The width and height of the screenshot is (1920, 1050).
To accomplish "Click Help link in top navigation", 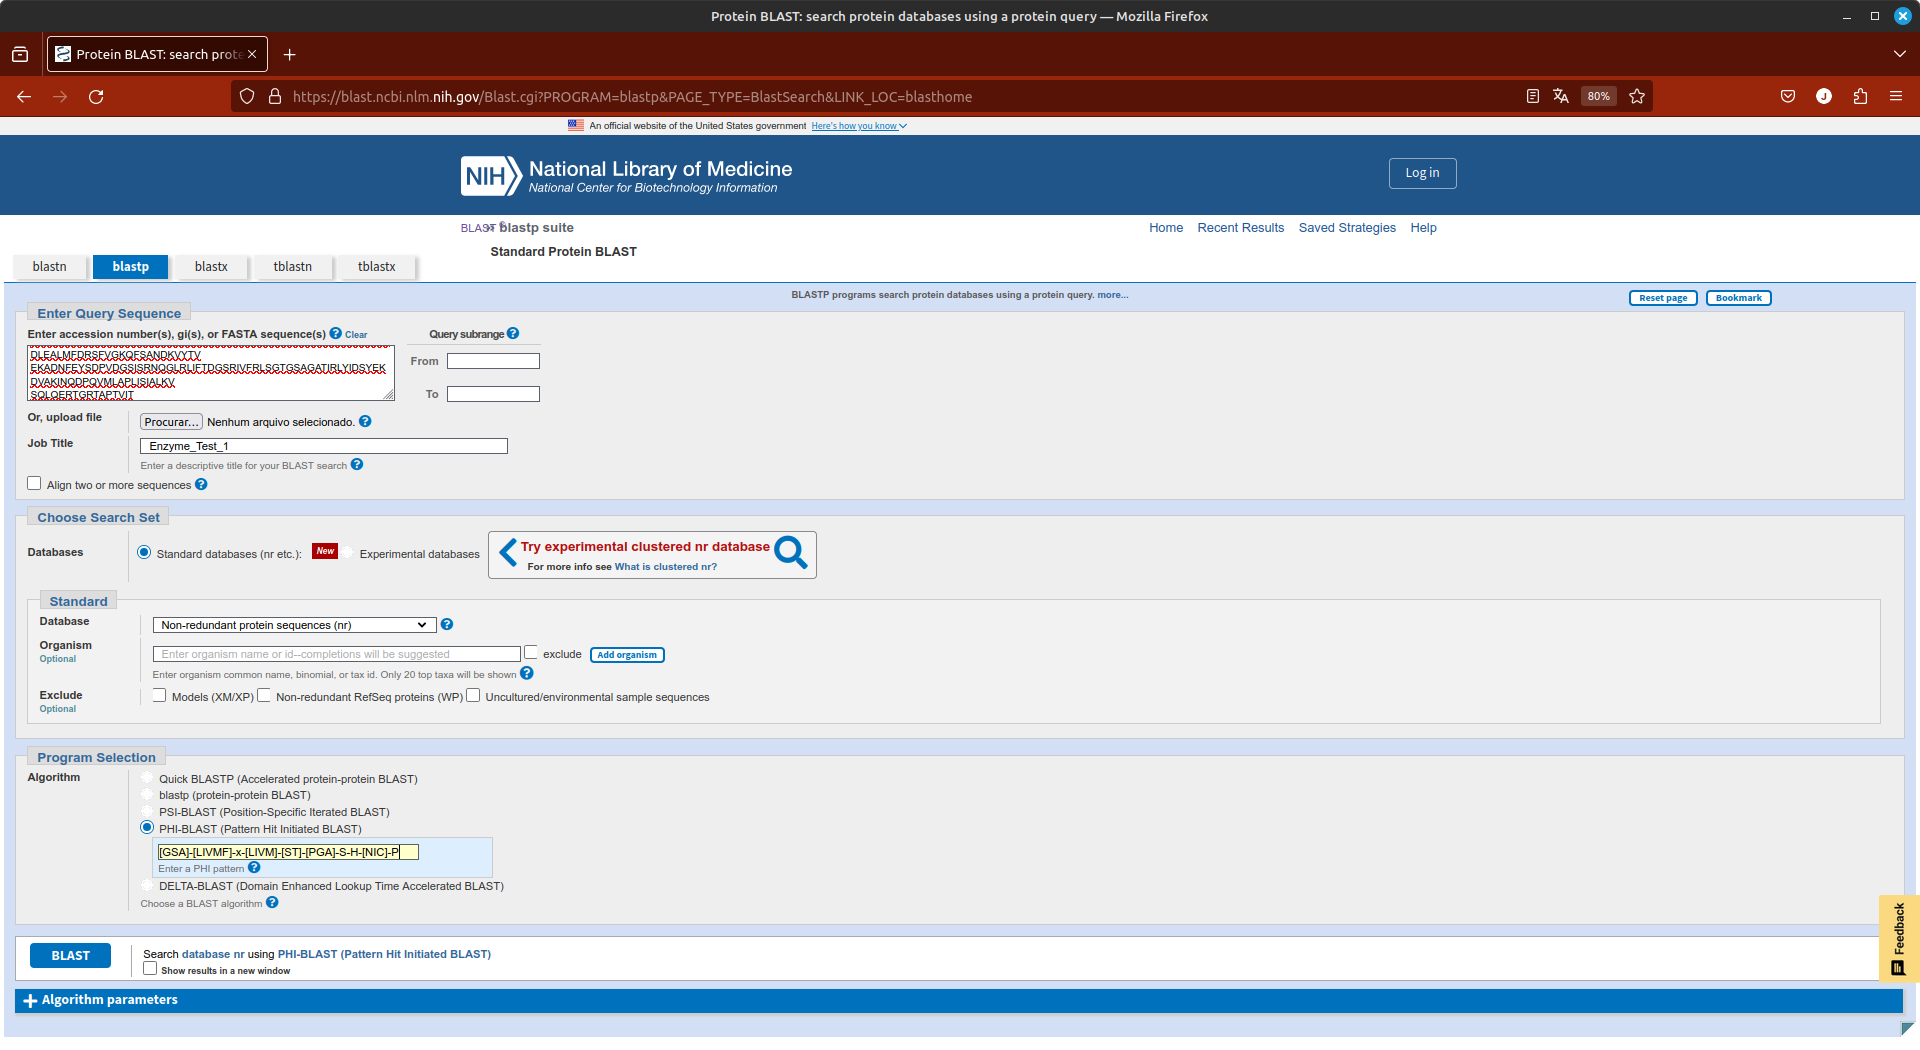I will [1423, 228].
